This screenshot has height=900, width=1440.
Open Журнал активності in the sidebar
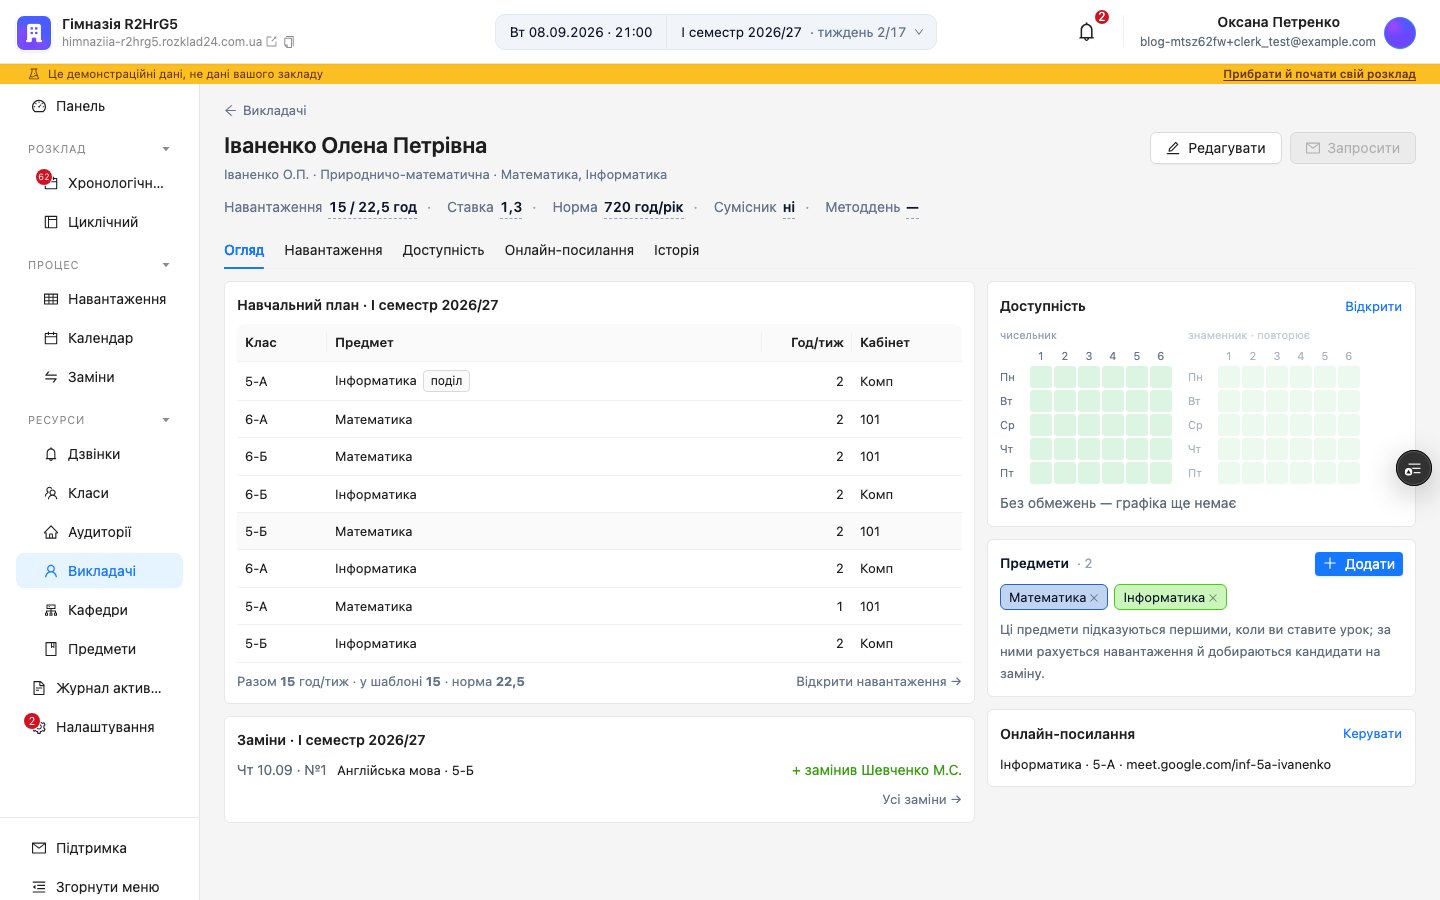[100, 688]
